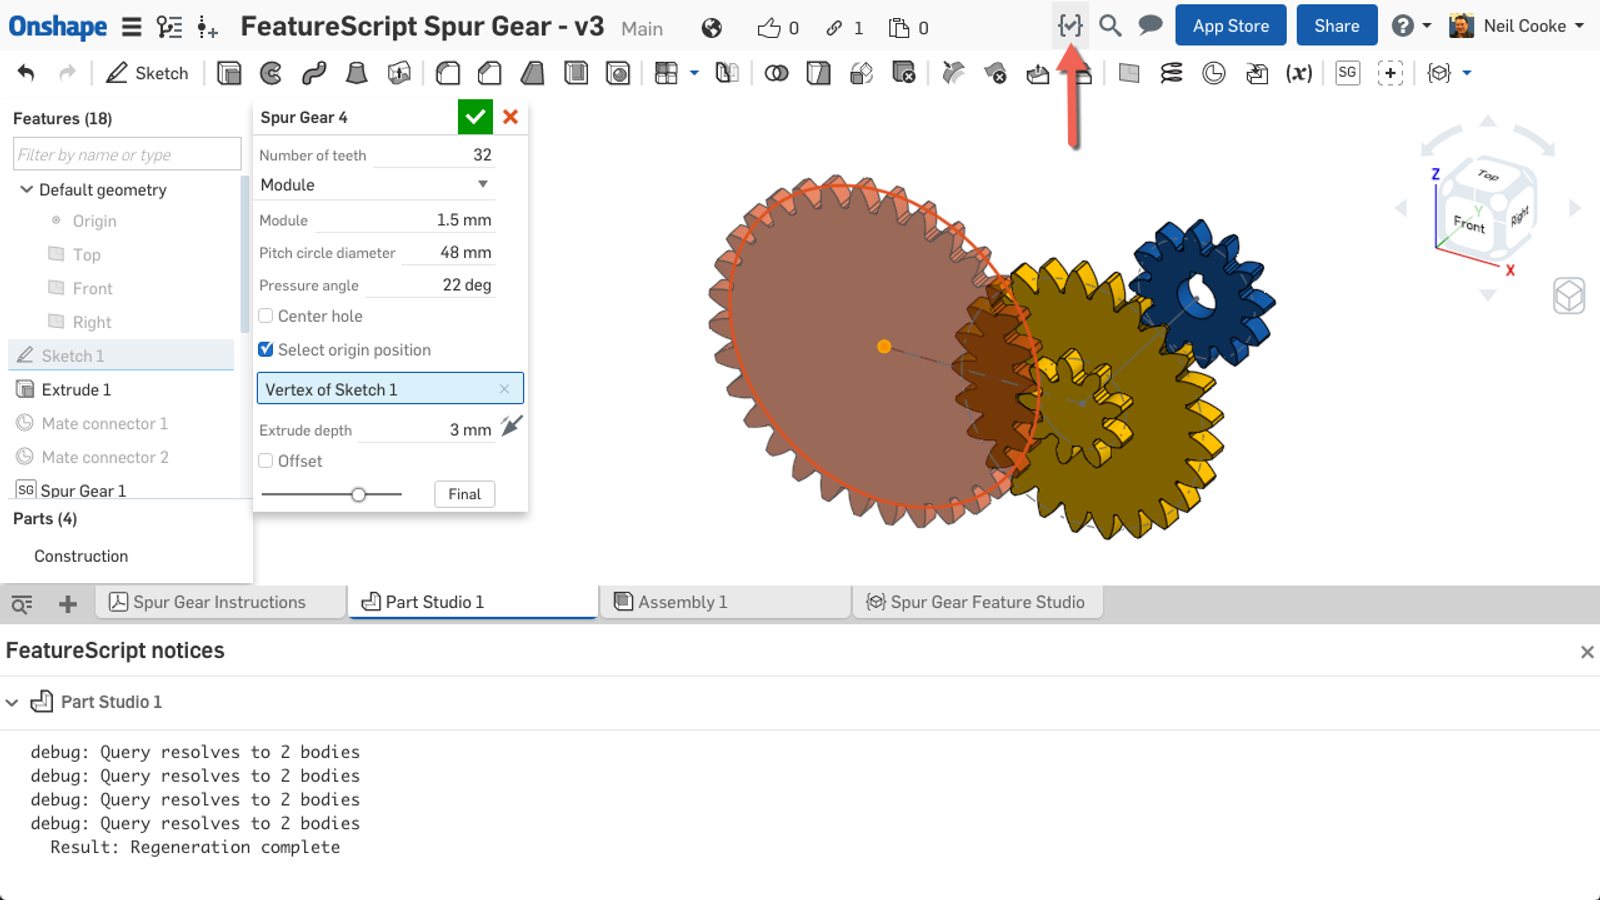Click the undo arrow icon

26,73
